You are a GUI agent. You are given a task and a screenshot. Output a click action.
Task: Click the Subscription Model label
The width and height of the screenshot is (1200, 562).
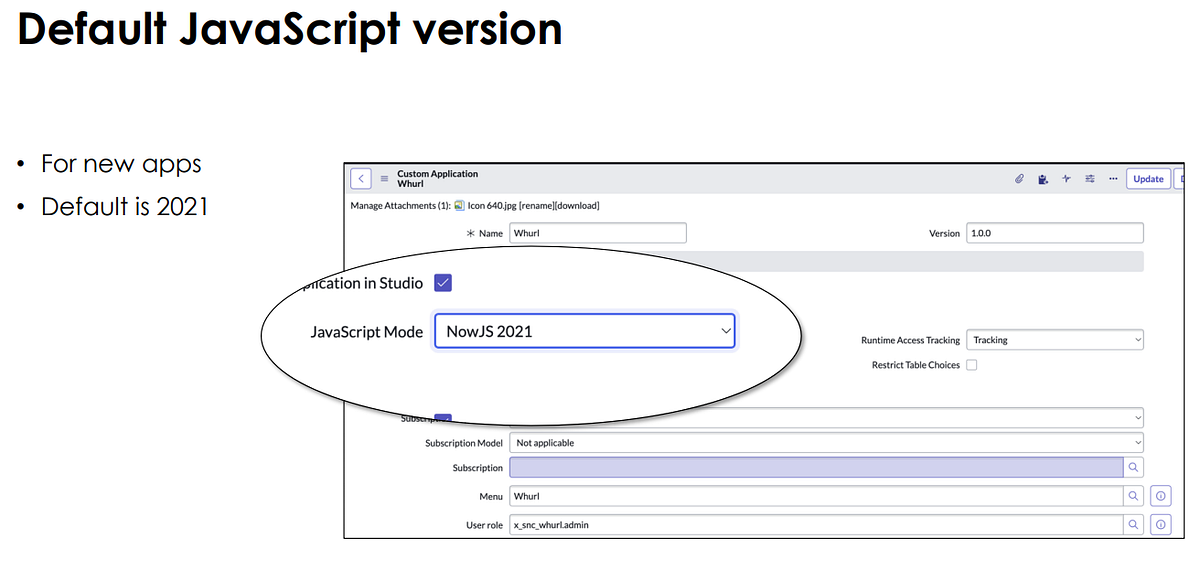(464, 443)
